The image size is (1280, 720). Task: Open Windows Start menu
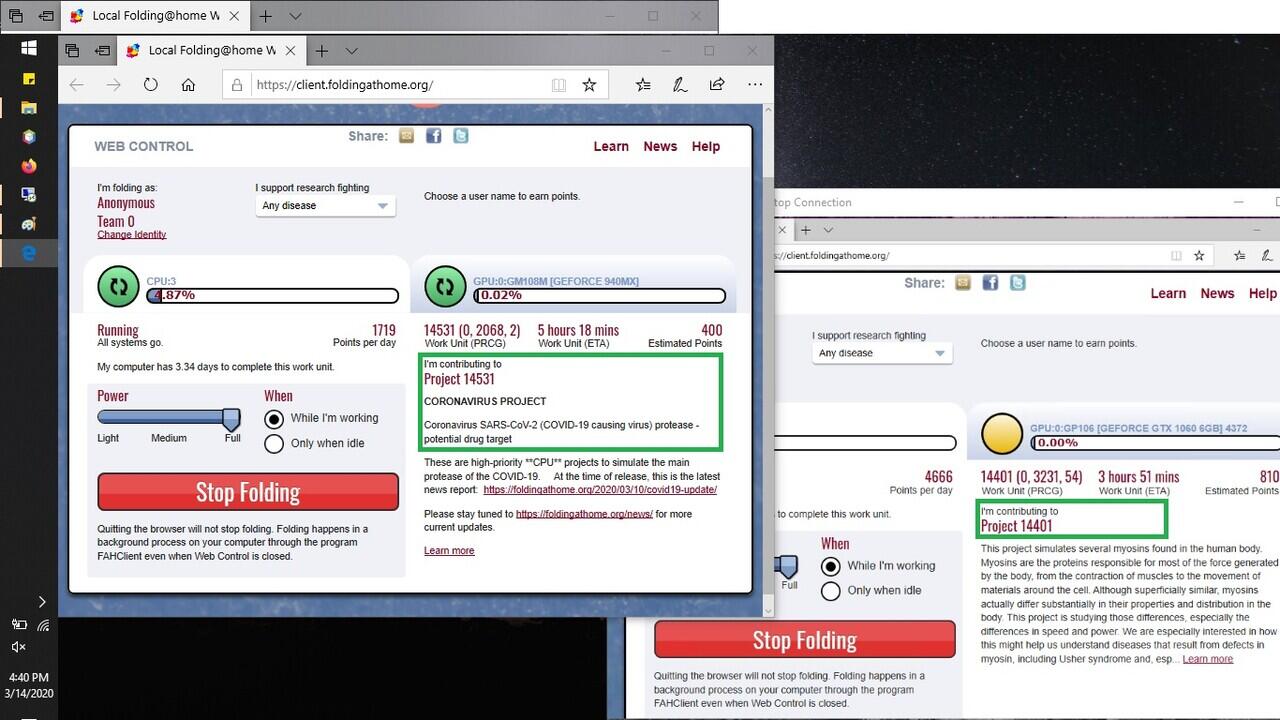pyautogui.click(x=29, y=47)
